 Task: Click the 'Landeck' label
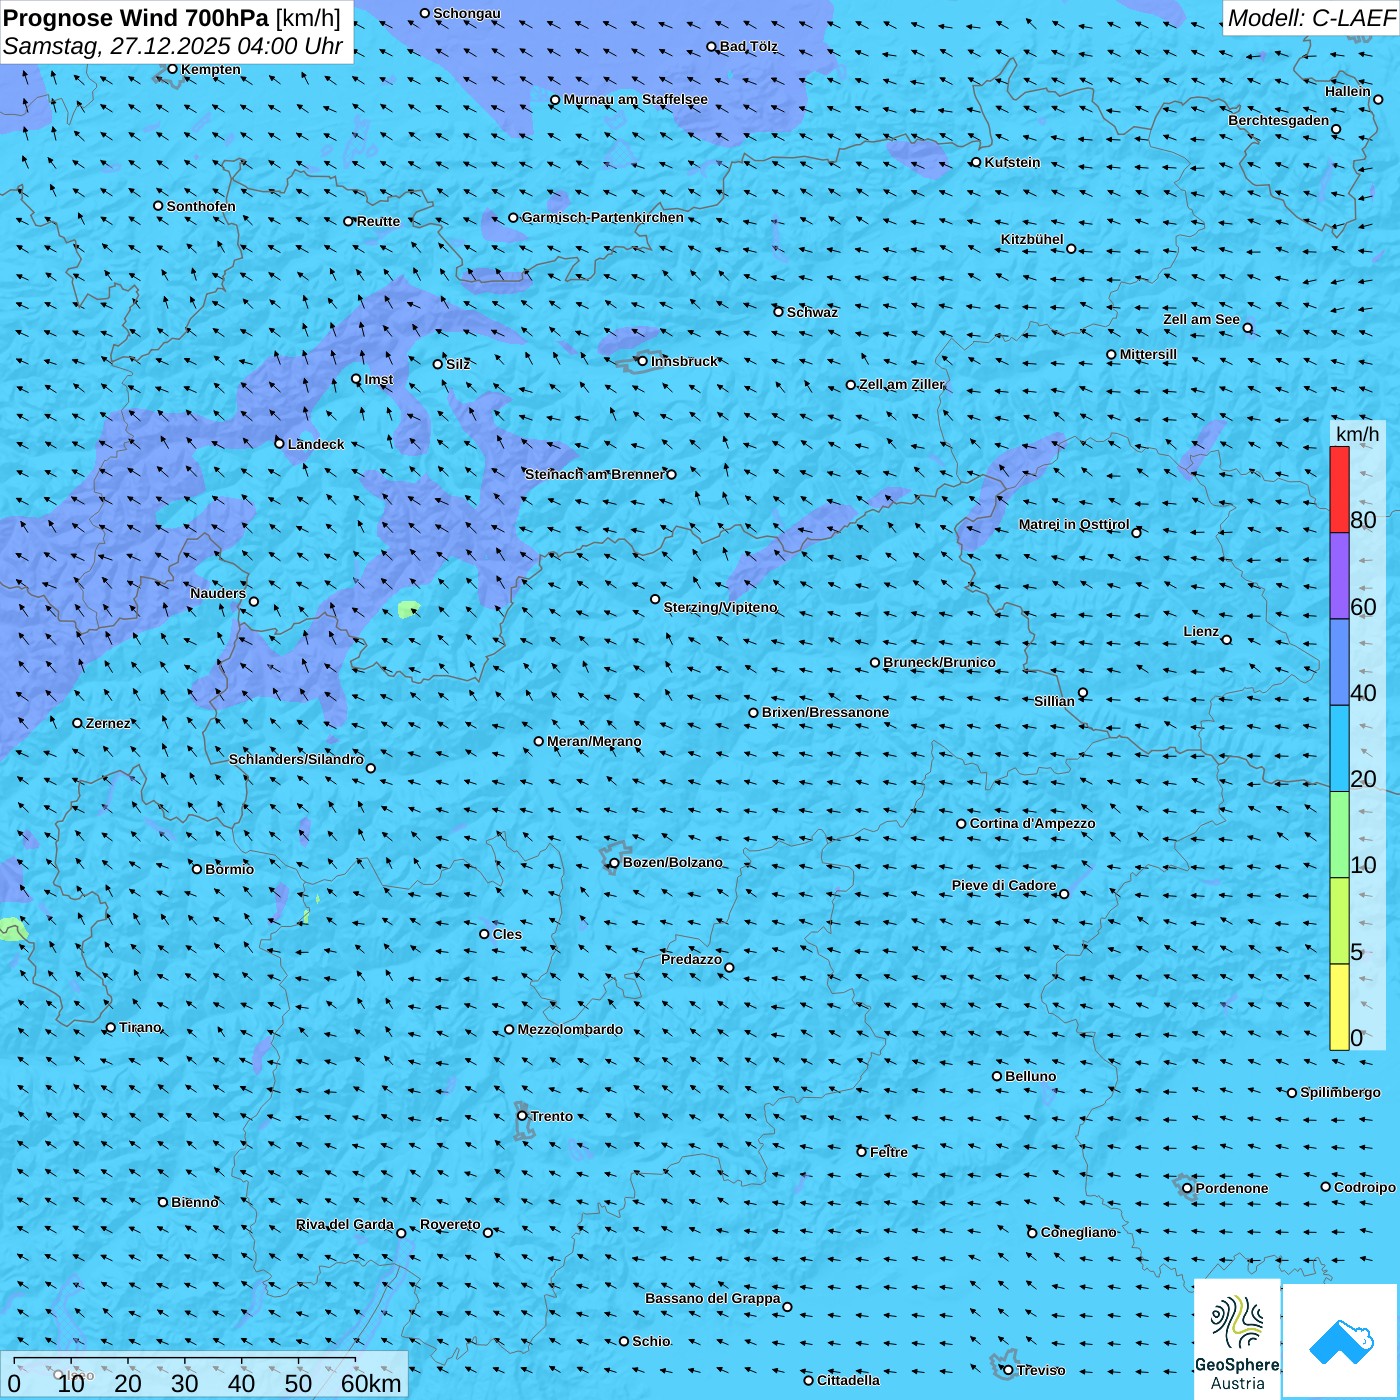pos(316,444)
